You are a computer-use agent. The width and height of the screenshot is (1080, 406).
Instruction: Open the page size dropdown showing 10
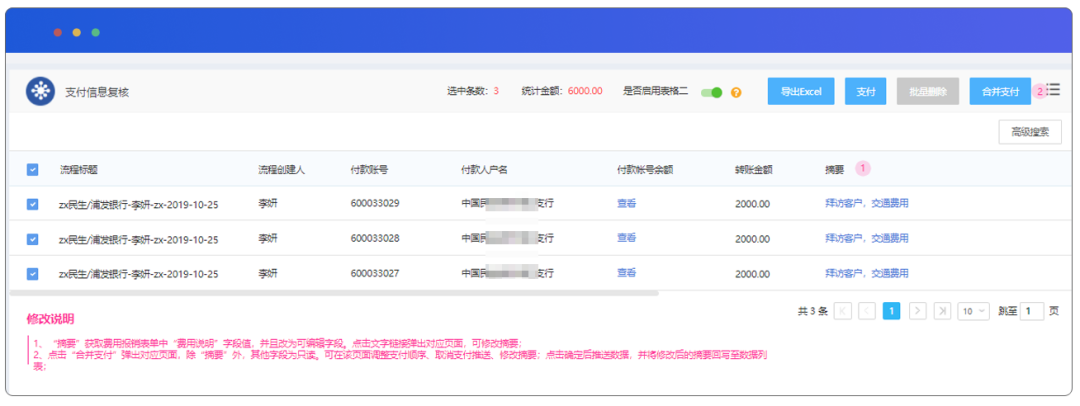click(973, 311)
